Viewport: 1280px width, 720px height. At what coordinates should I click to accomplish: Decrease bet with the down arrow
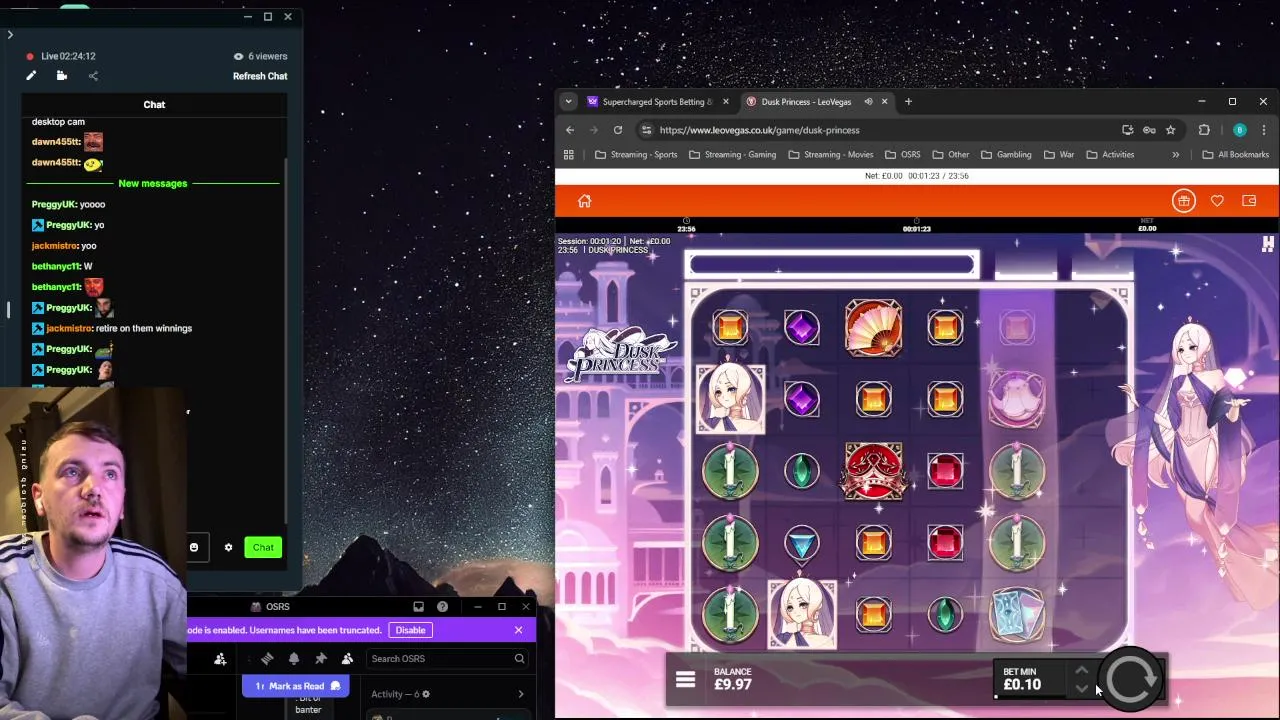[x=1081, y=688]
